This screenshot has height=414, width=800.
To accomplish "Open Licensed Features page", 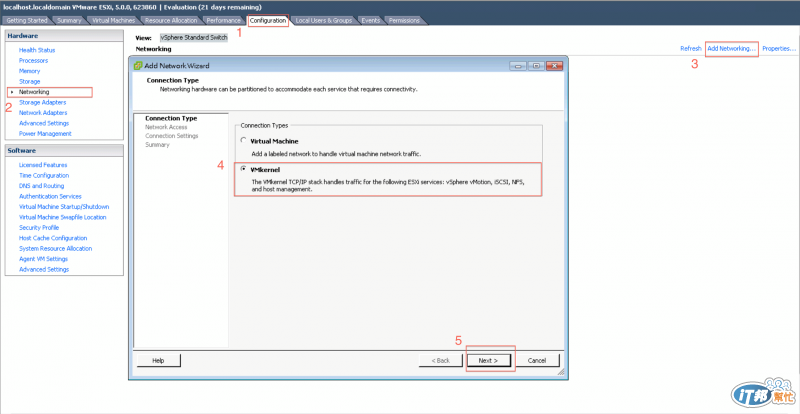I will pos(43,165).
